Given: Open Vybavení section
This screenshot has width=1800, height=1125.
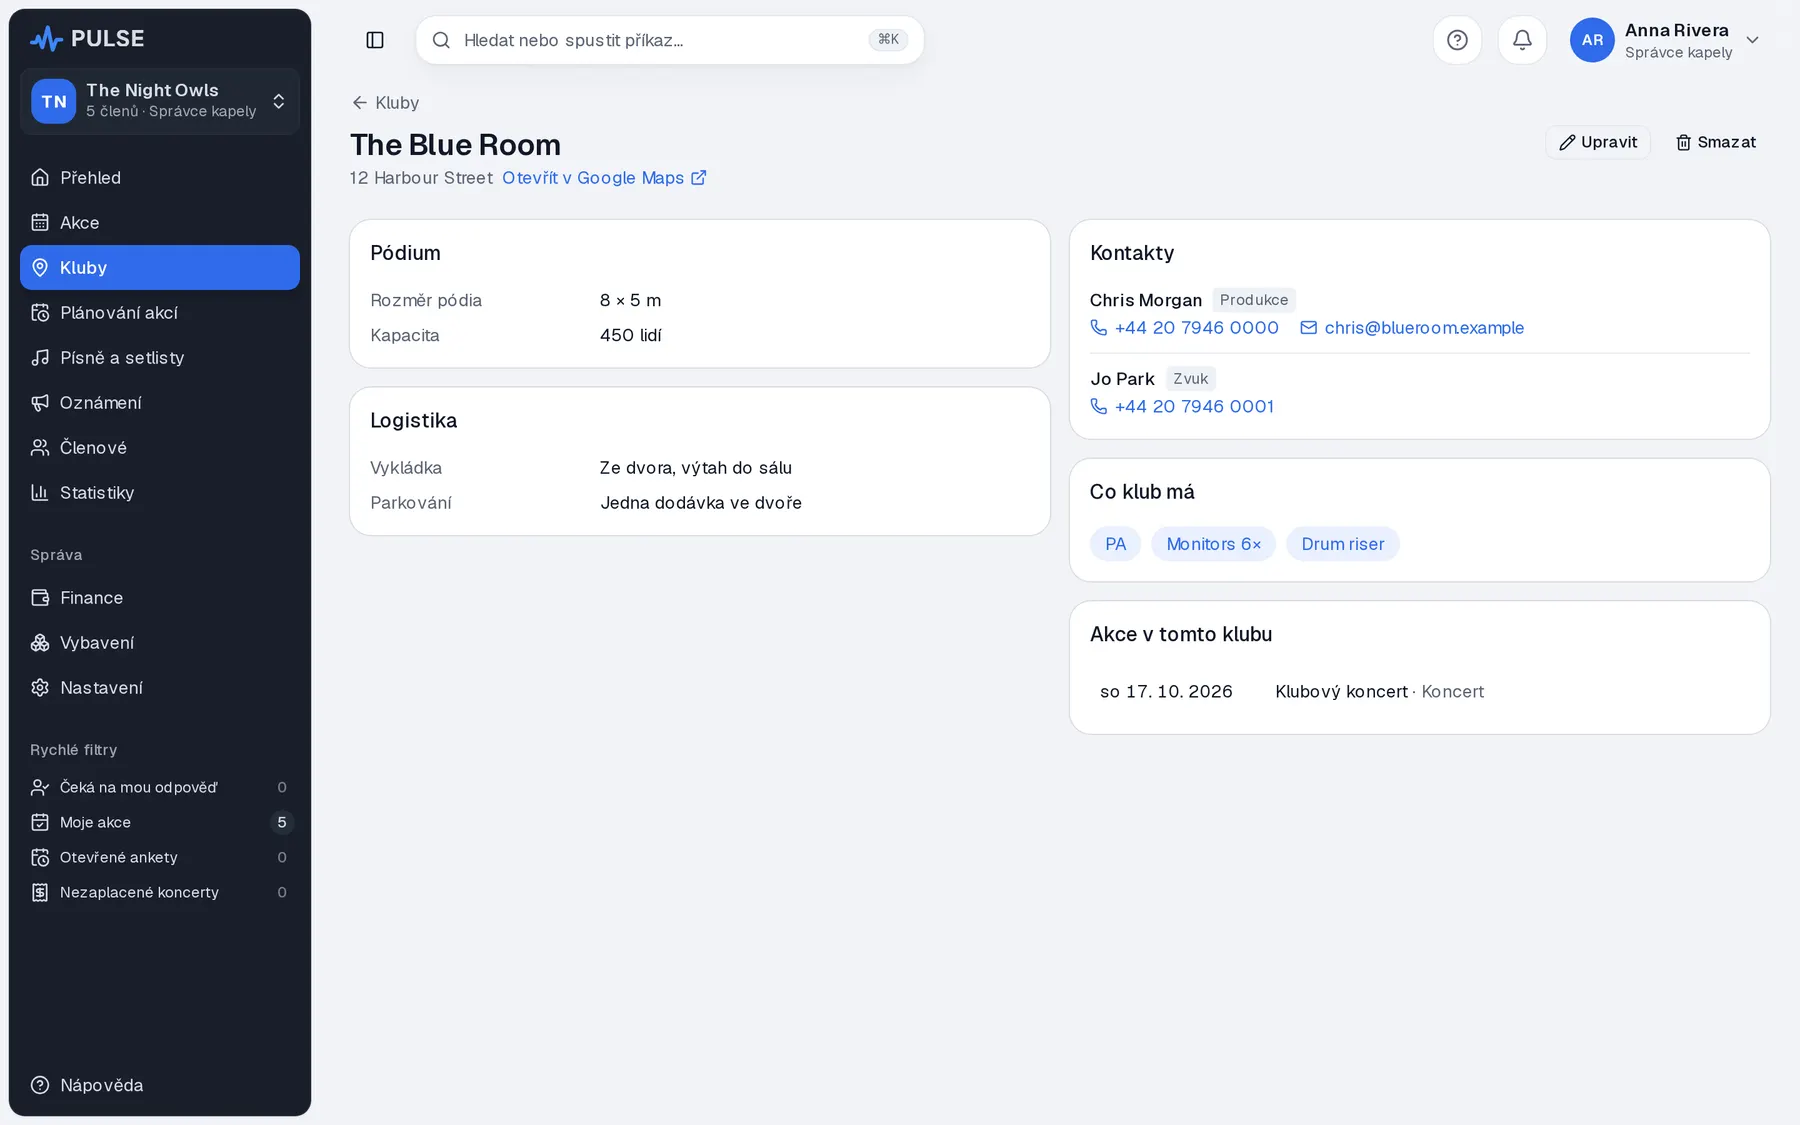Looking at the screenshot, I should pos(160,643).
